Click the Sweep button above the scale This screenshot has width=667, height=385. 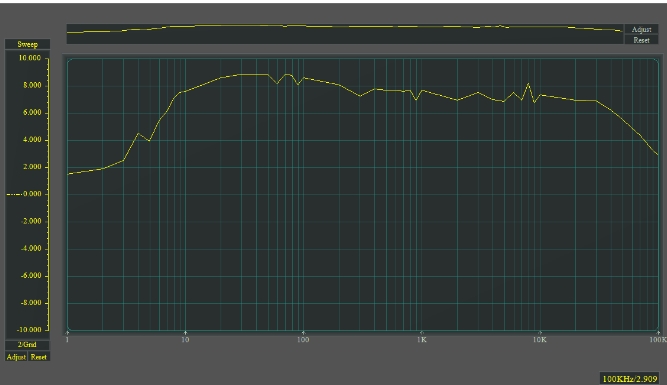(x=28, y=44)
